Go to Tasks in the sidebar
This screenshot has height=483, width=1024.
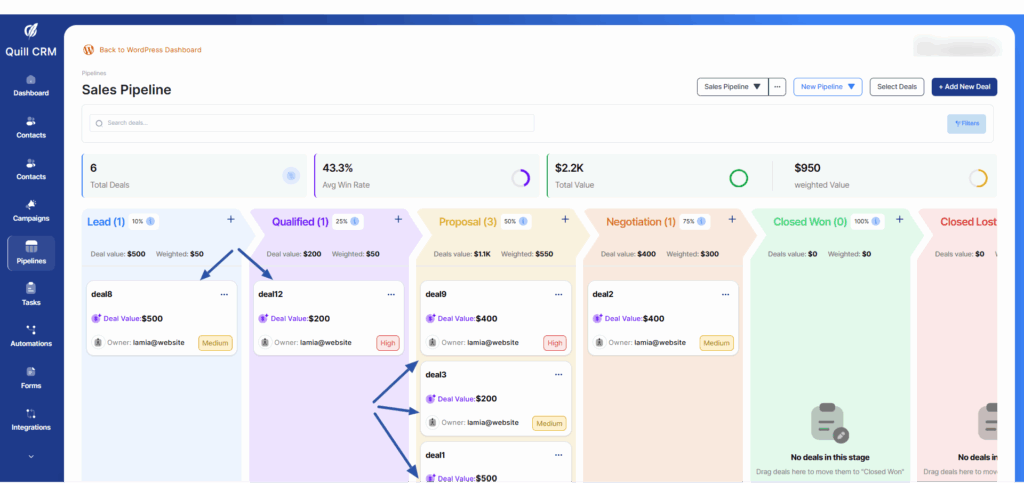pos(31,293)
